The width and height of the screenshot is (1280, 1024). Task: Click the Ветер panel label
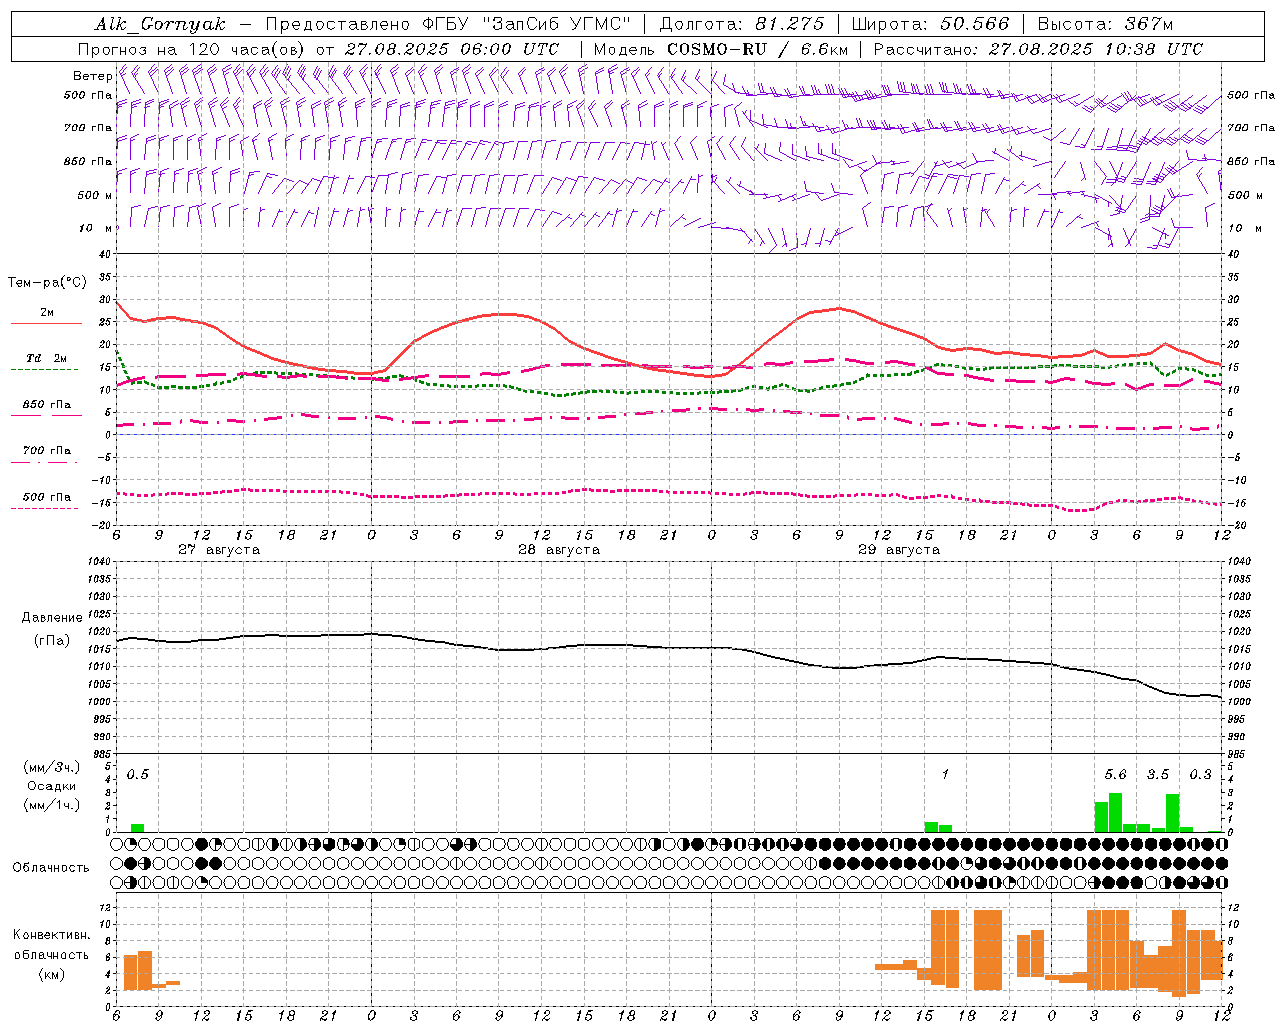pos(92,76)
